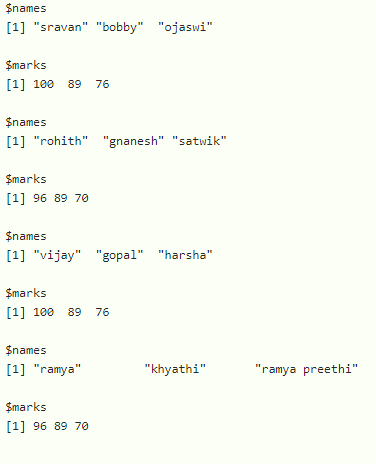The height and width of the screenshot is (464, 376).
Task: Click the value 76 below "harsha"
Action: 102,312
